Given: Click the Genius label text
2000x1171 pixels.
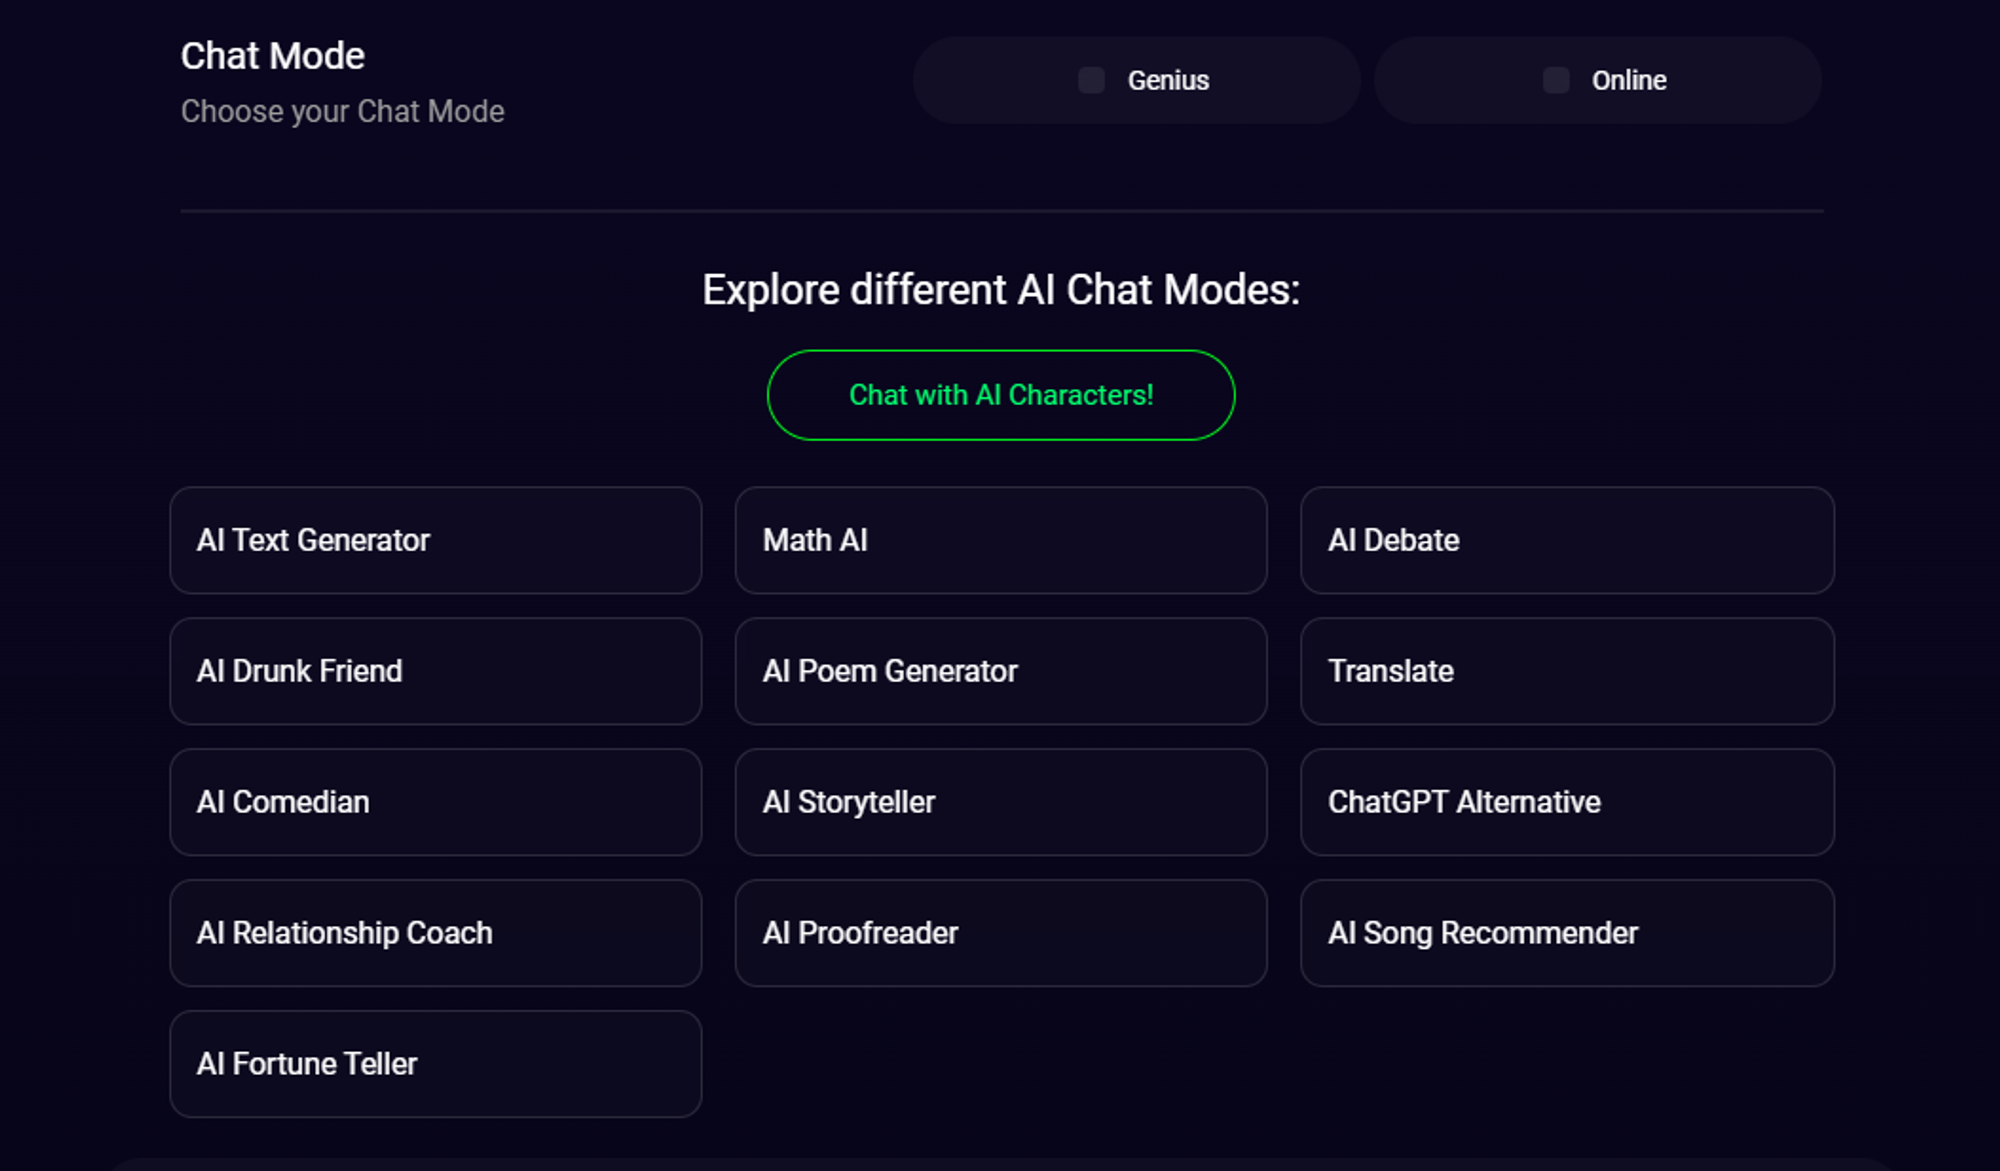Looking at the screenshot, I should point(1168,80).
